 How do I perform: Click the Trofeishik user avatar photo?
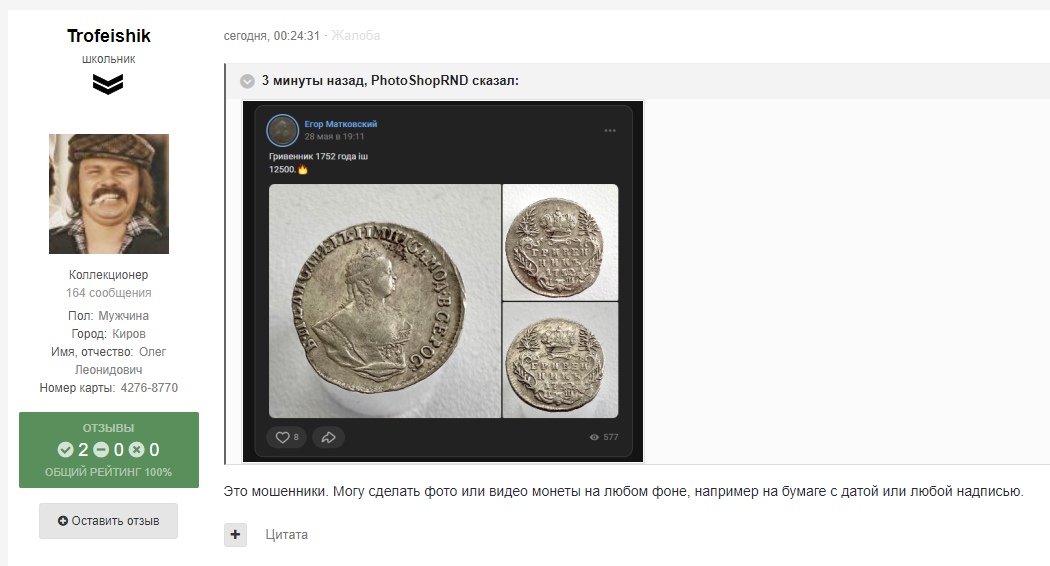click(109, 194)
